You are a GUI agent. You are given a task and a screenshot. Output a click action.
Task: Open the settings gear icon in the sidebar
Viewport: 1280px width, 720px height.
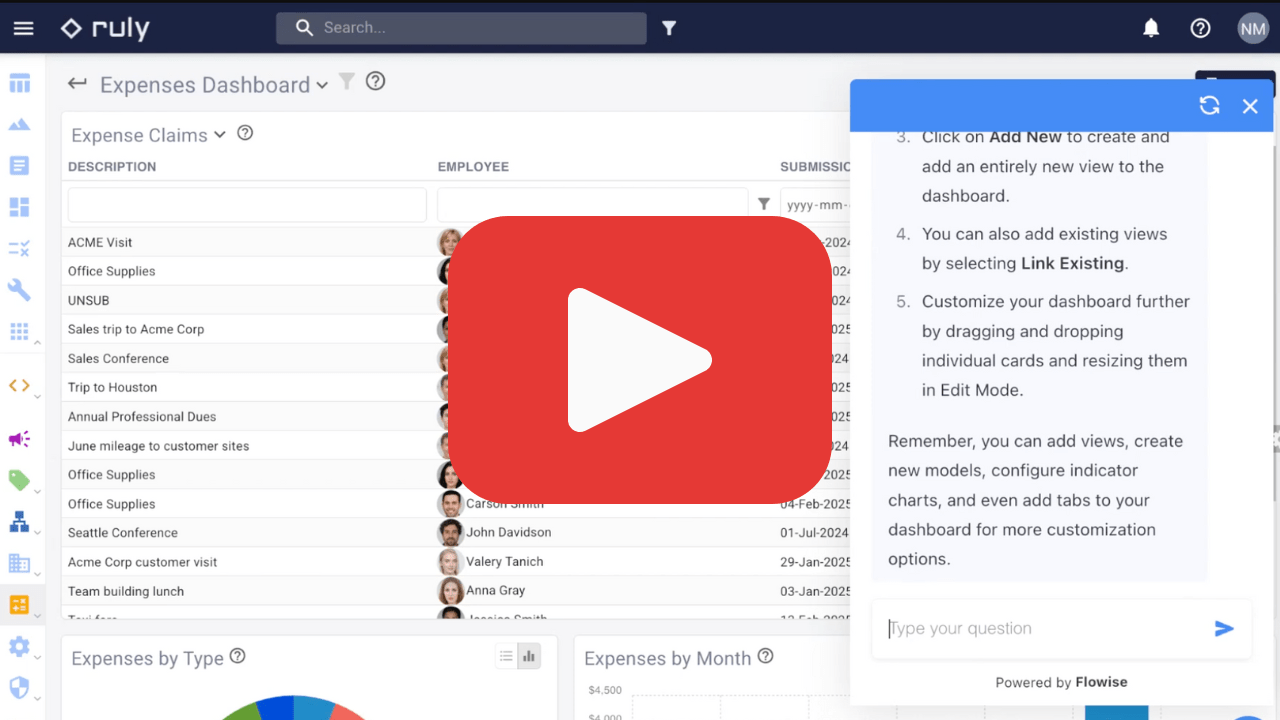19,646
